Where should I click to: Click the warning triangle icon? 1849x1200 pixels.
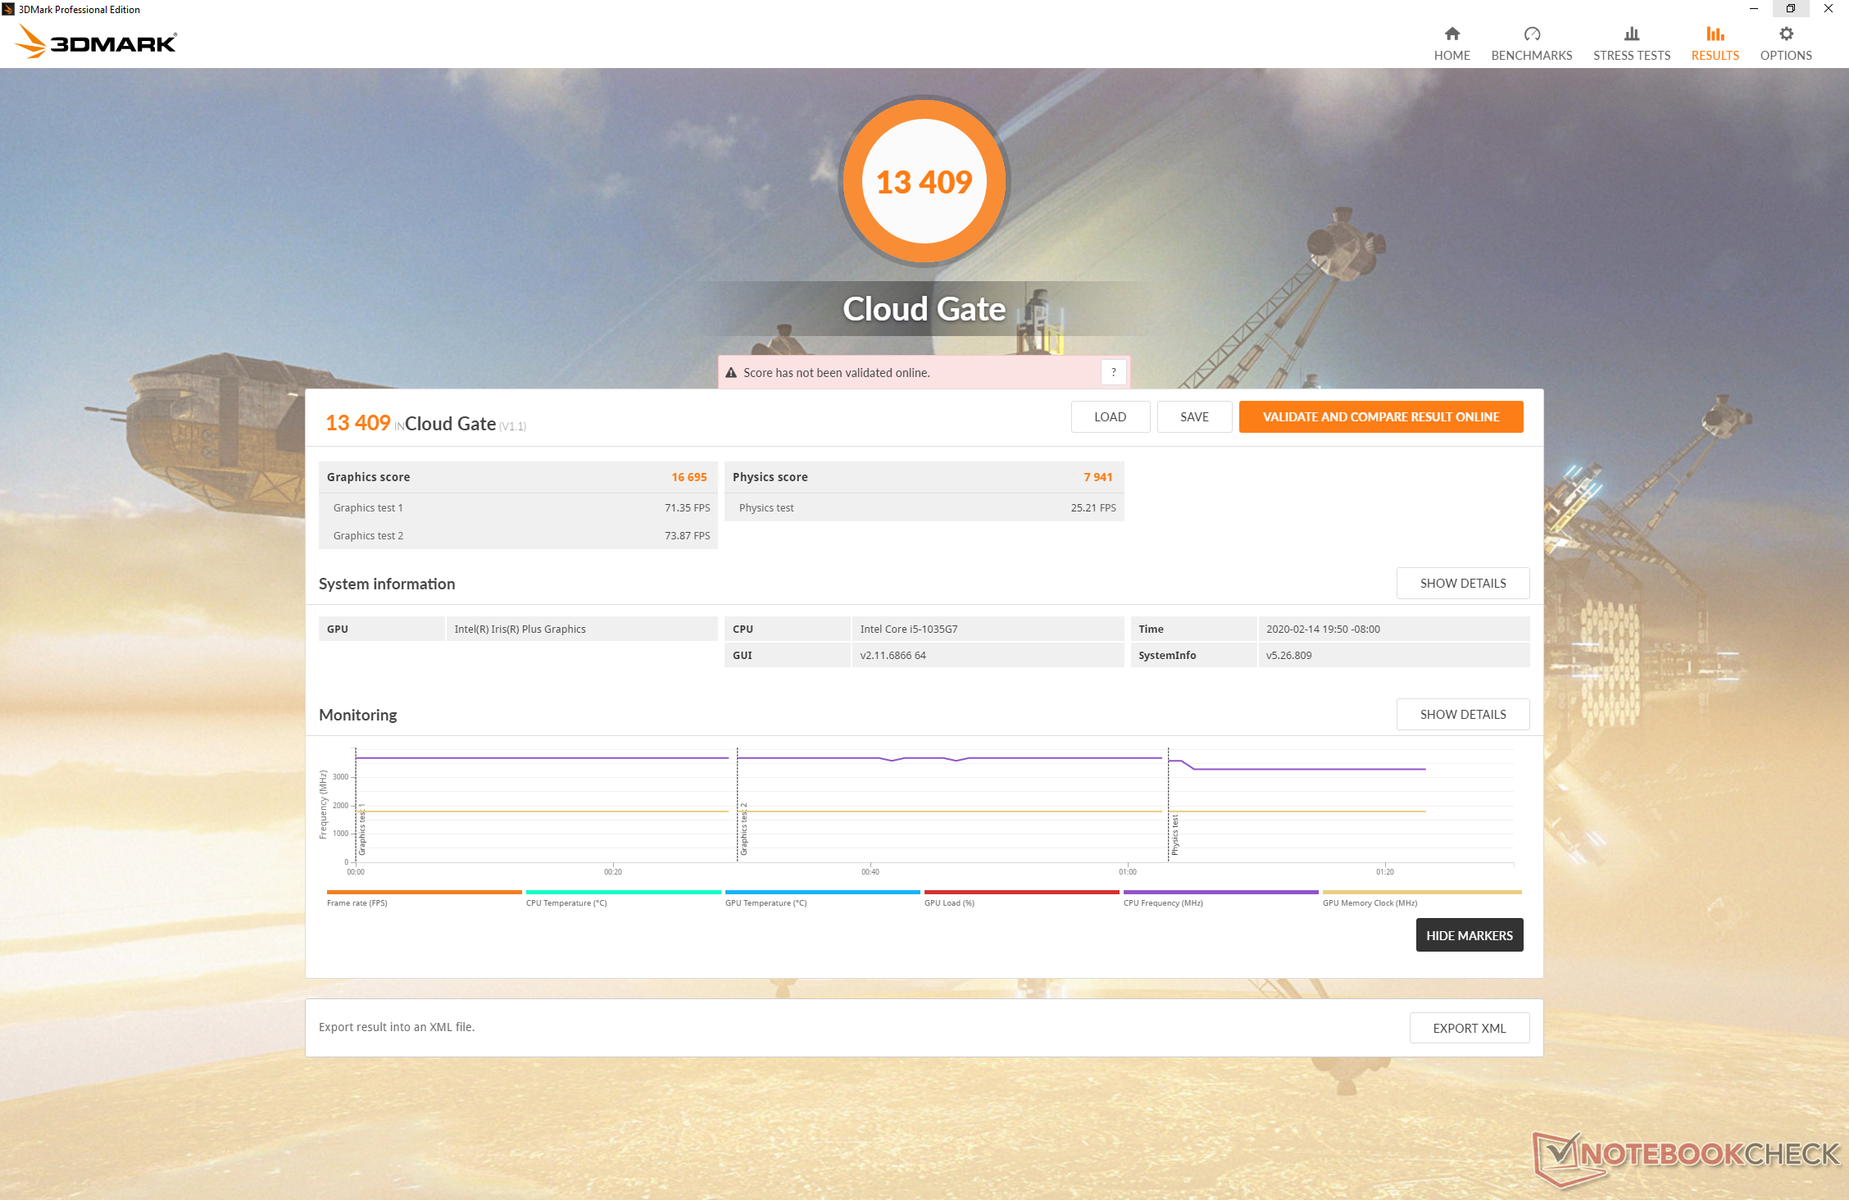point(731,373)
